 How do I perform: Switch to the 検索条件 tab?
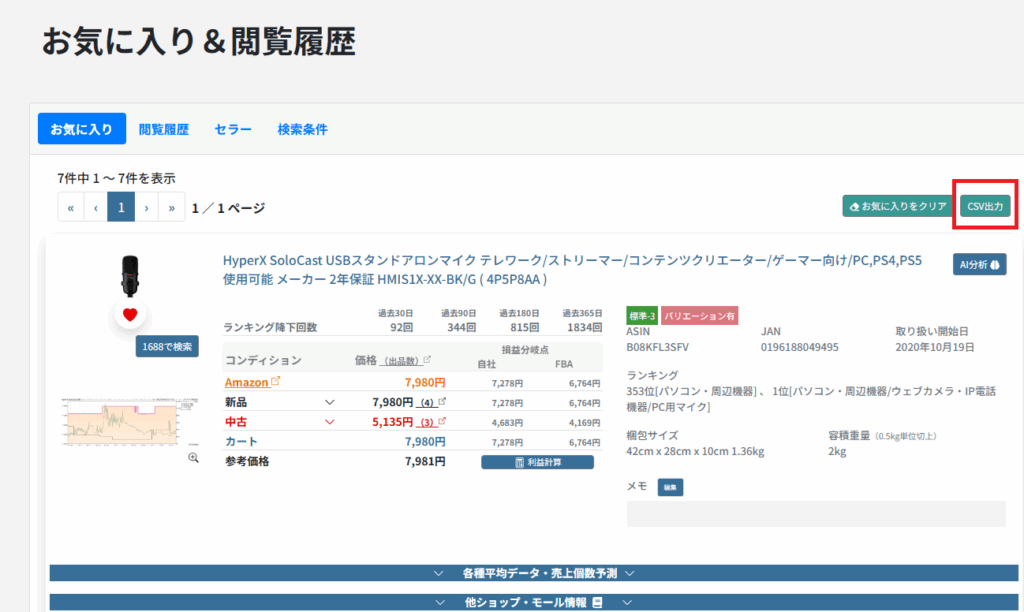[x=302, y=129]
